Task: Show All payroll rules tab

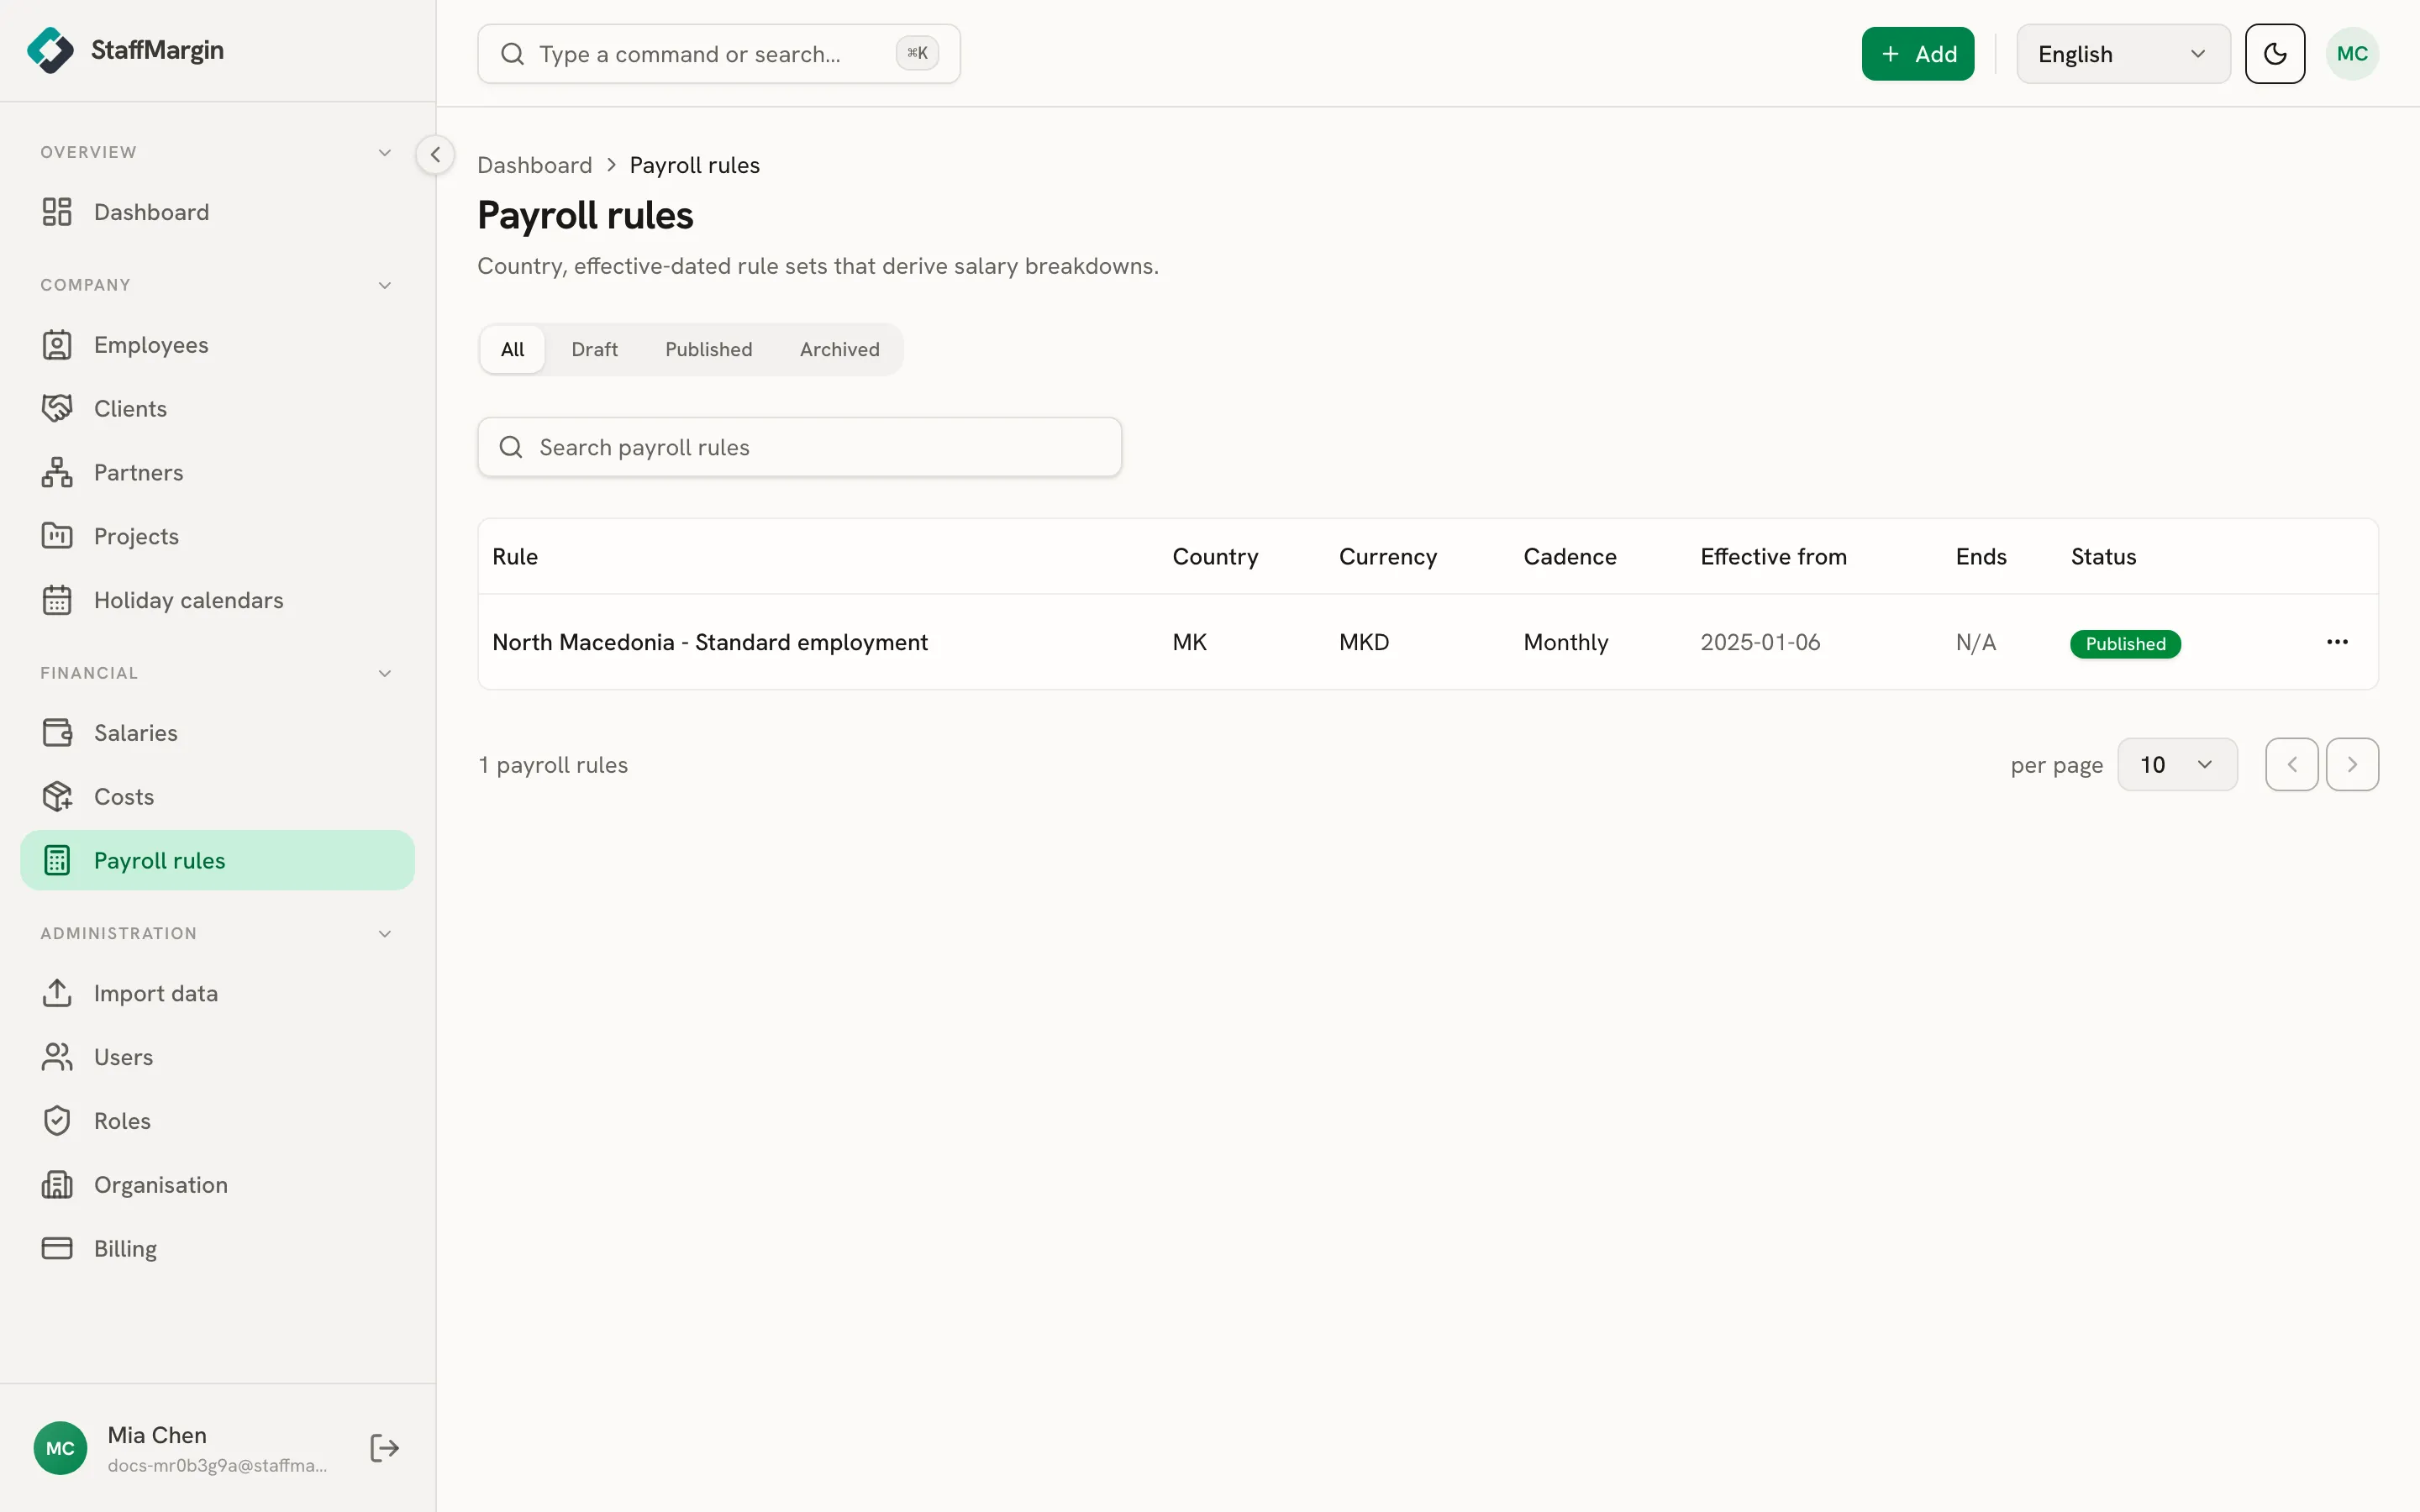Action: (512, 349)
